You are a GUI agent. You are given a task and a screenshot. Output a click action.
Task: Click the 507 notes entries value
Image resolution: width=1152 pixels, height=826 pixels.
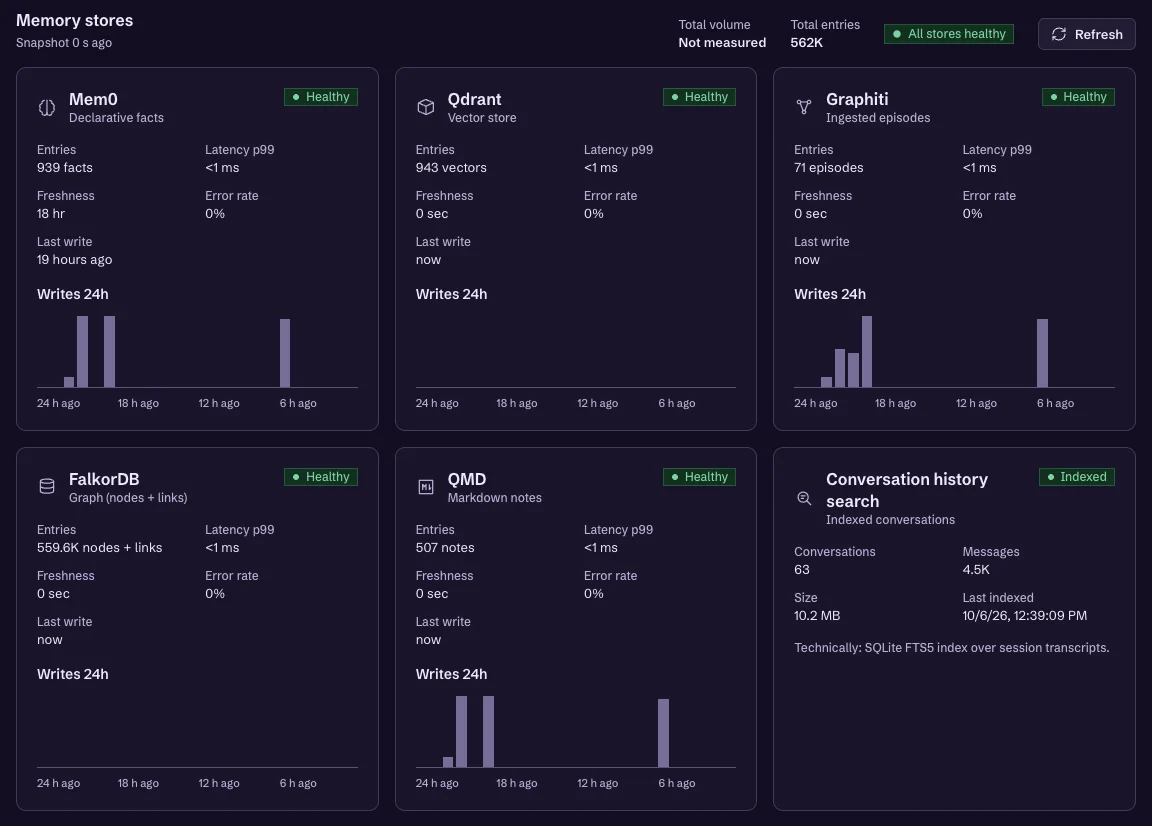pos(444,547)
